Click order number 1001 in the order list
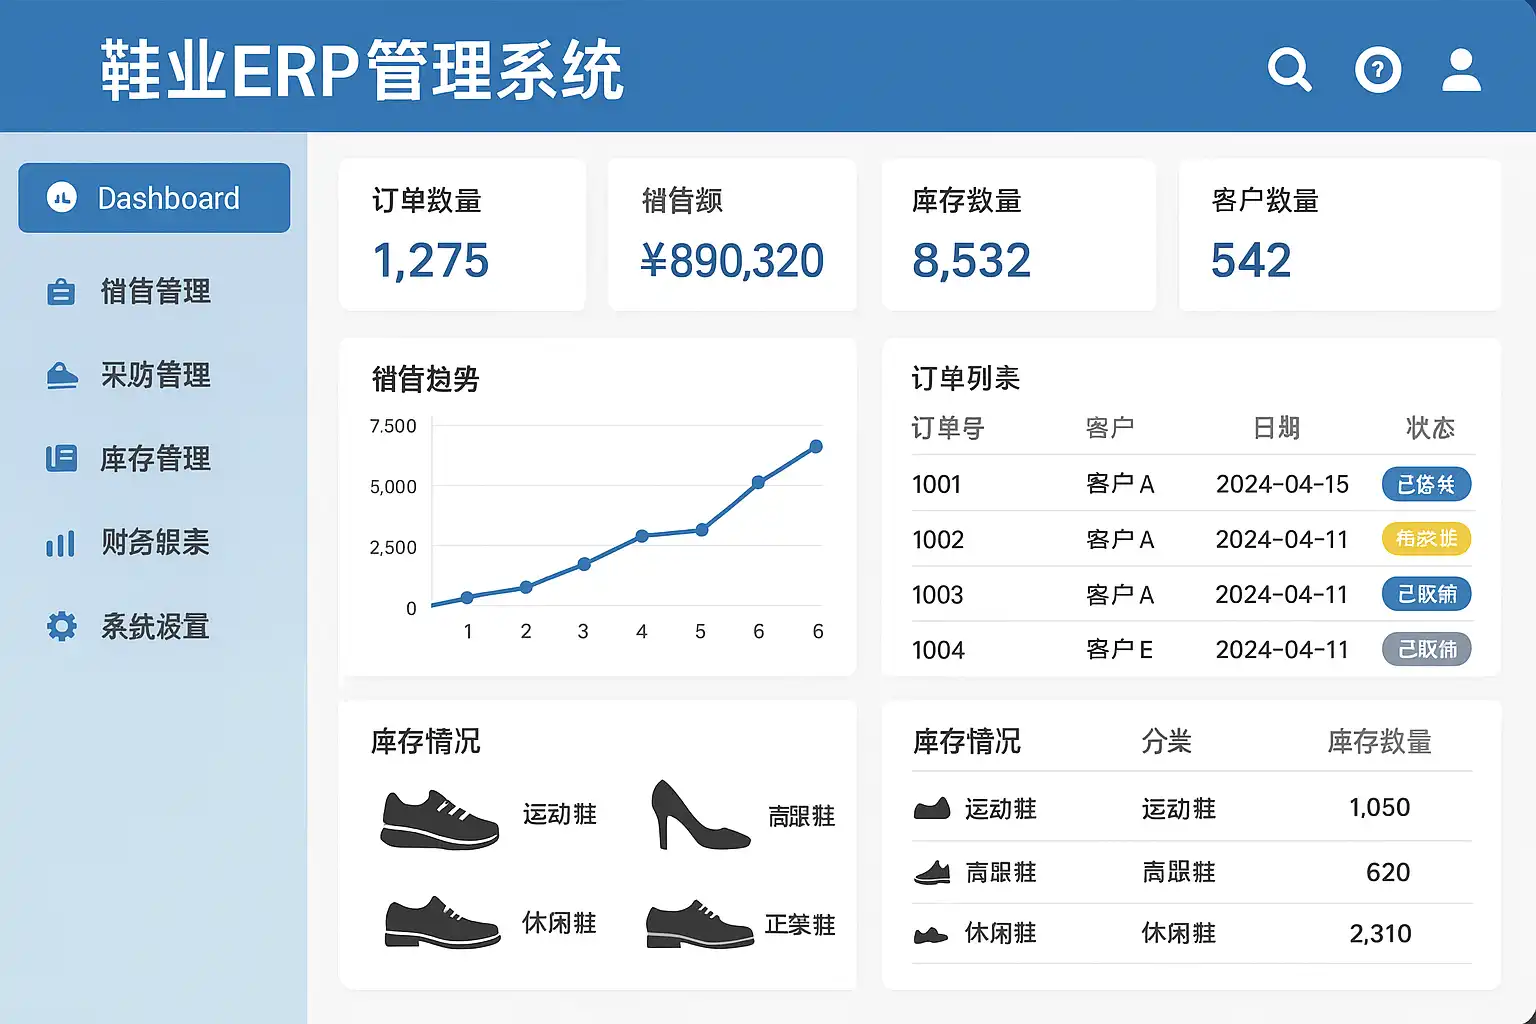The width and height of the screenshot is (1536, 1024). (937, 485)
